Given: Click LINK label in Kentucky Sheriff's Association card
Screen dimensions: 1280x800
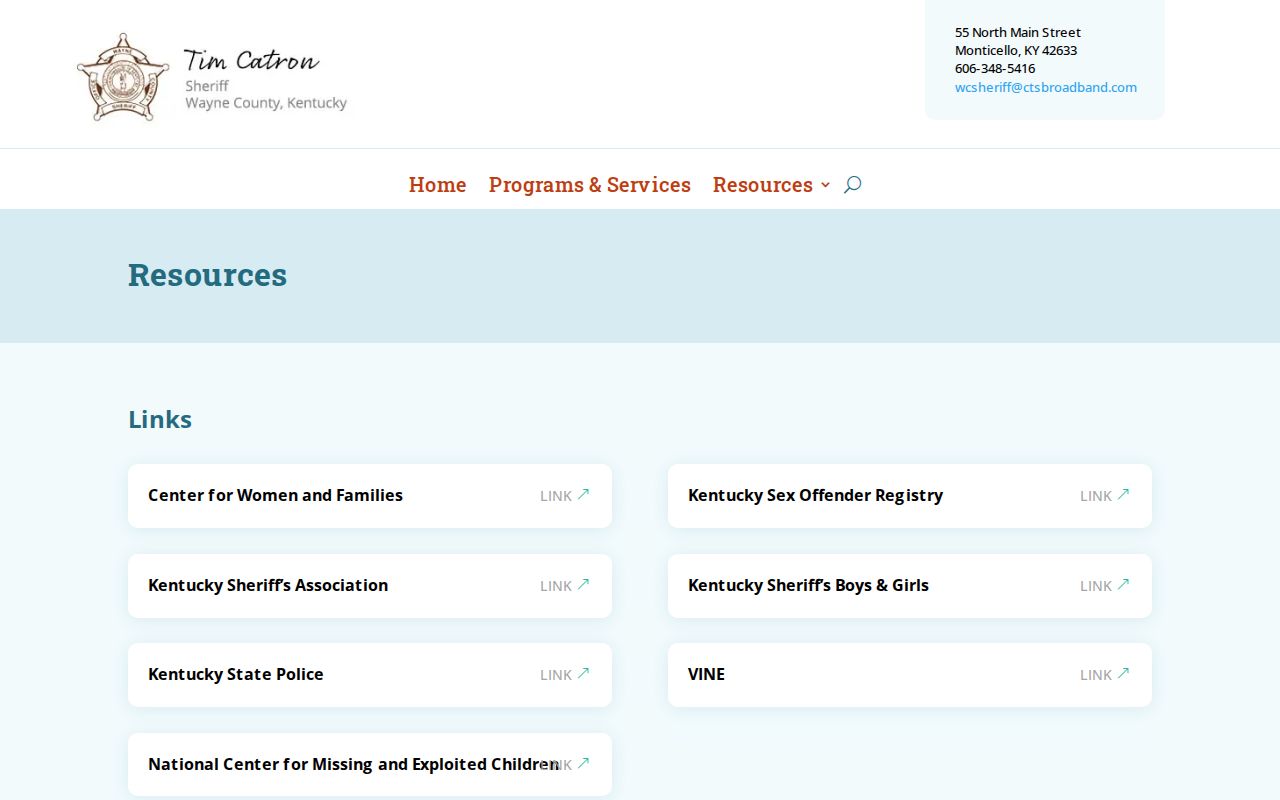Looking at the screenshot, I should (x=556, y=586).
